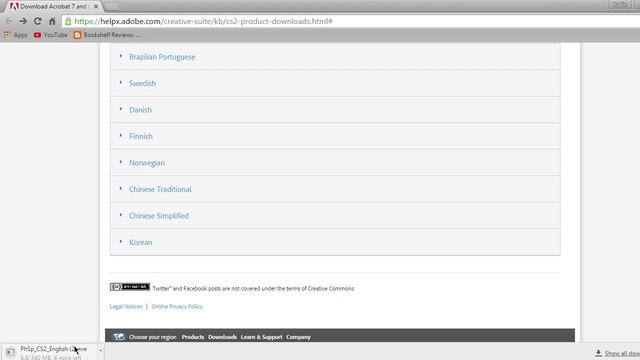Open the Products footer menu

coord(193,337)
